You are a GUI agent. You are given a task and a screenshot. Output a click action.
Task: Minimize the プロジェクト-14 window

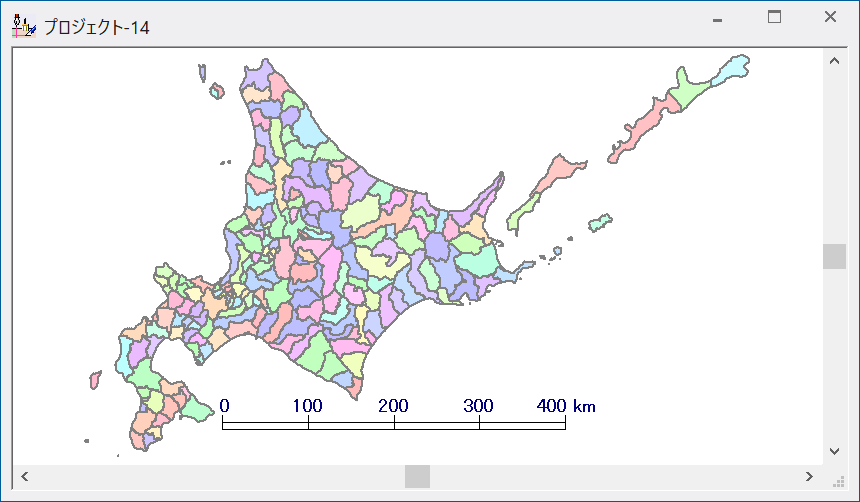717,20
